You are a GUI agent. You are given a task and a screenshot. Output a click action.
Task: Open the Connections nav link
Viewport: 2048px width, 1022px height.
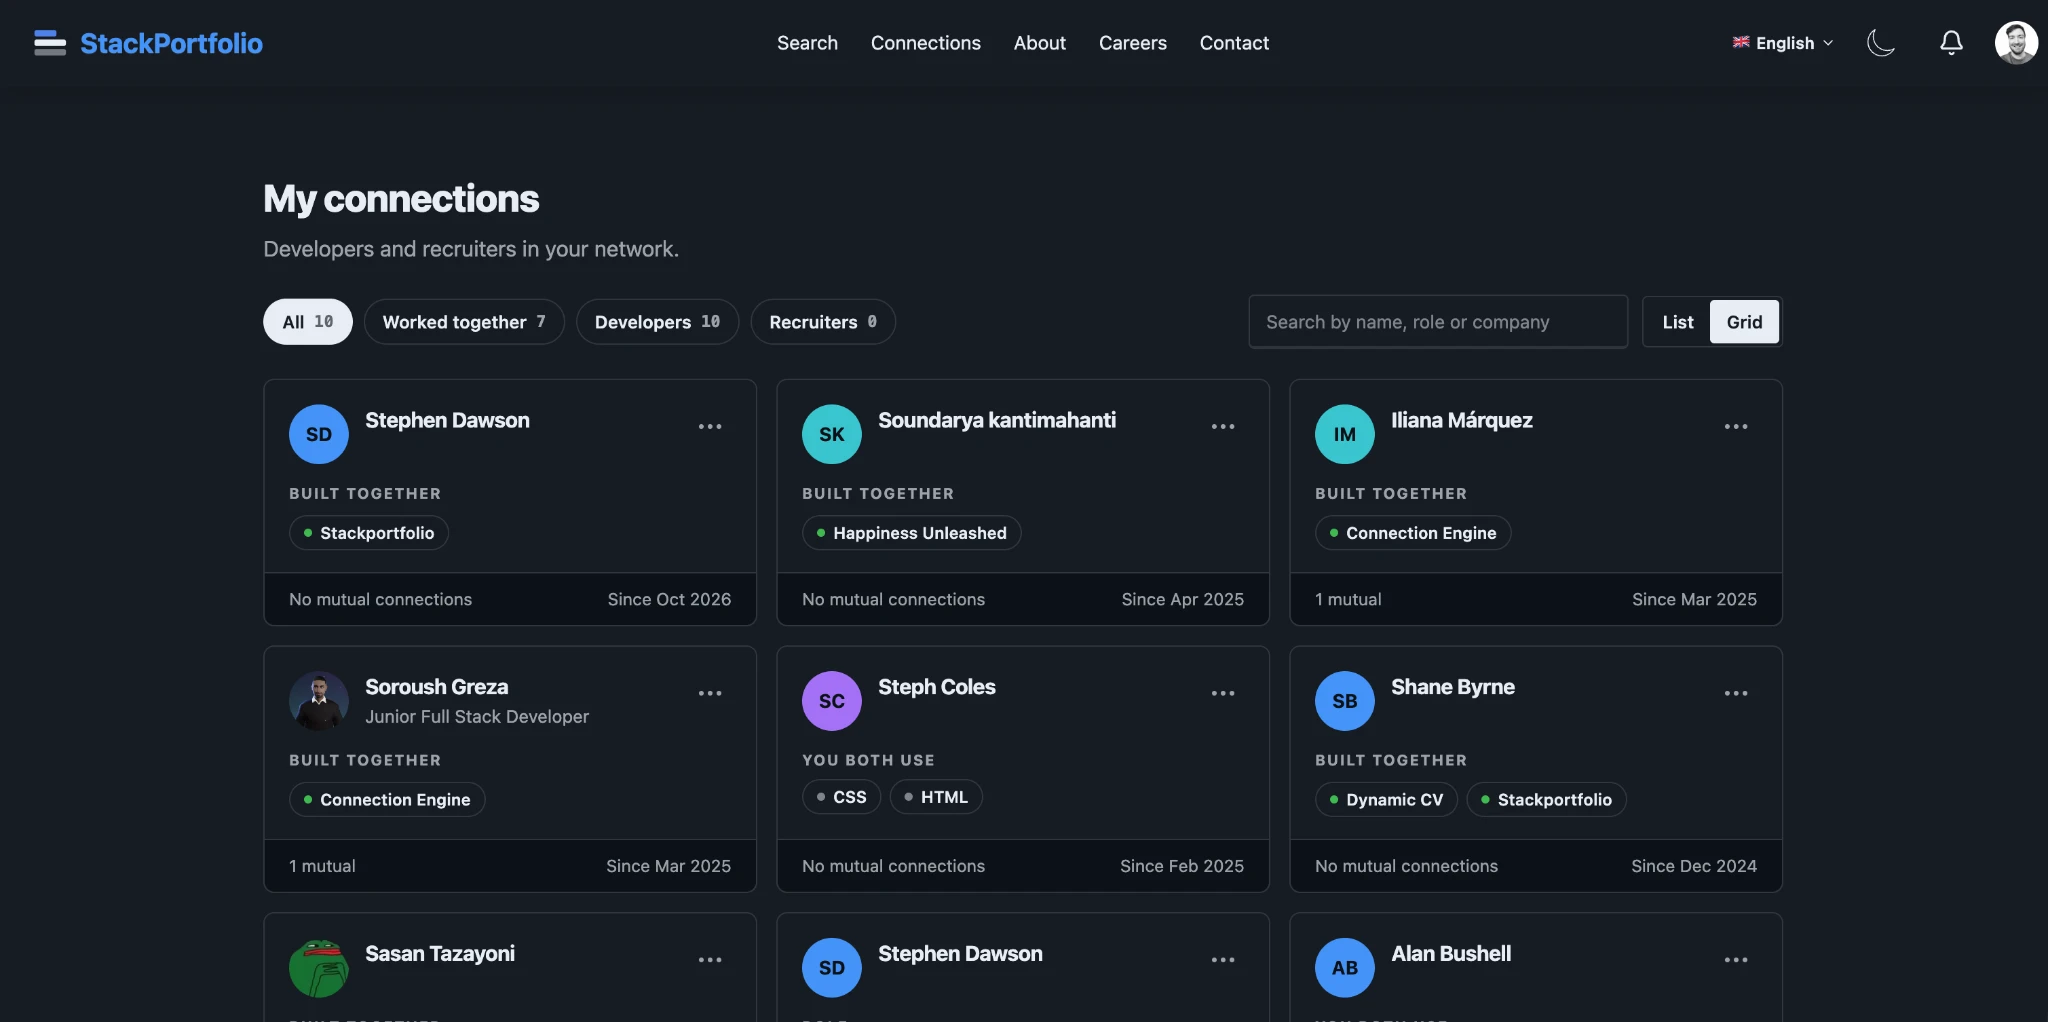(x=926, y=43)
